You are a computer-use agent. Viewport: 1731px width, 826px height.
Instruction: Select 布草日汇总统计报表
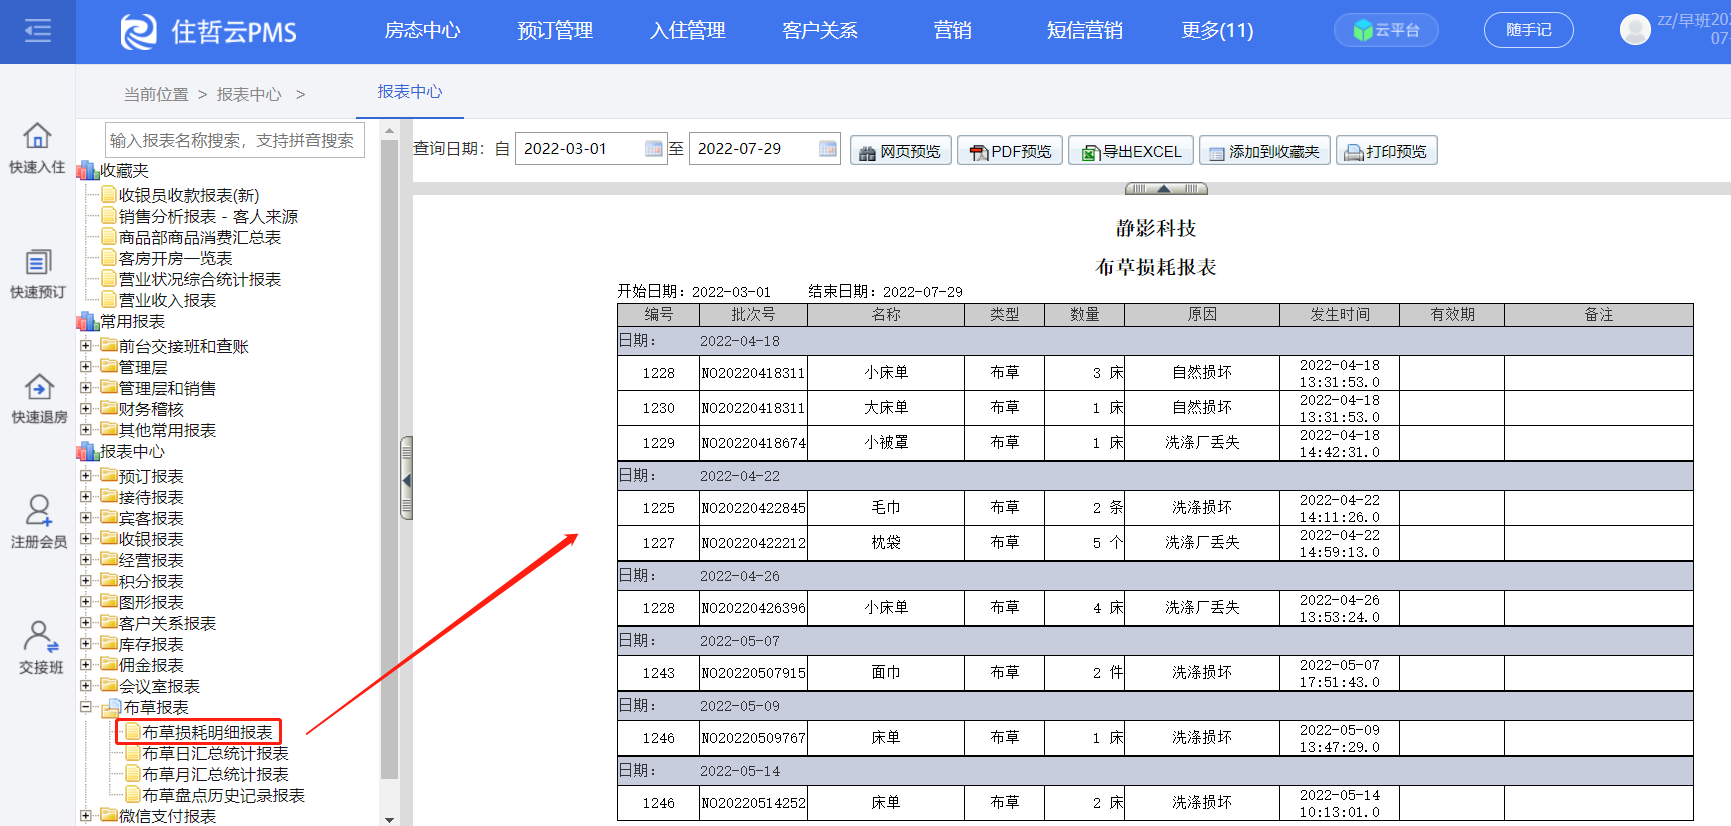click(215, 754)
